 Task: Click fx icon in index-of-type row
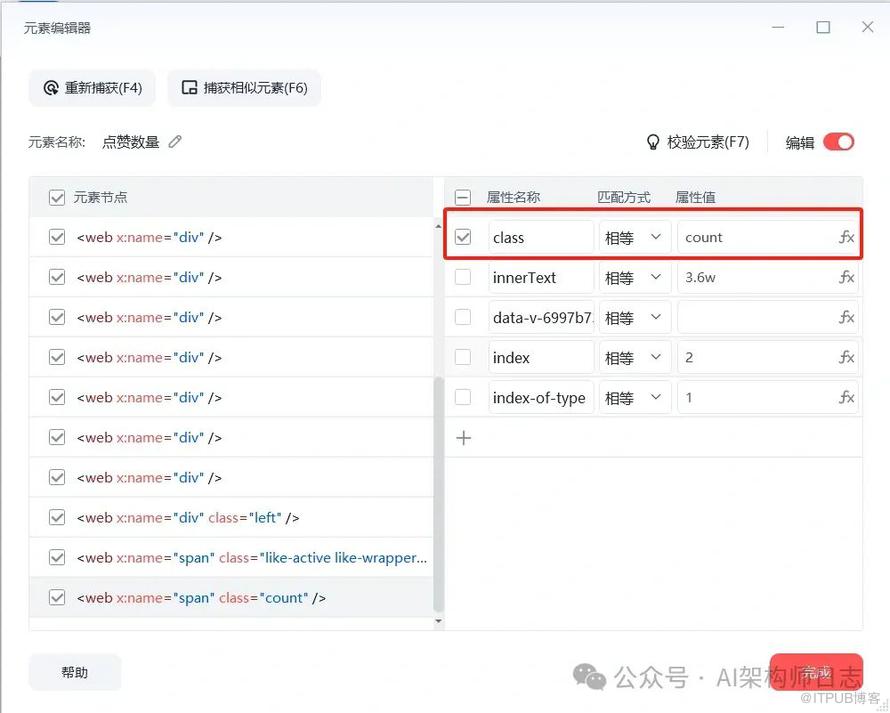846,397
